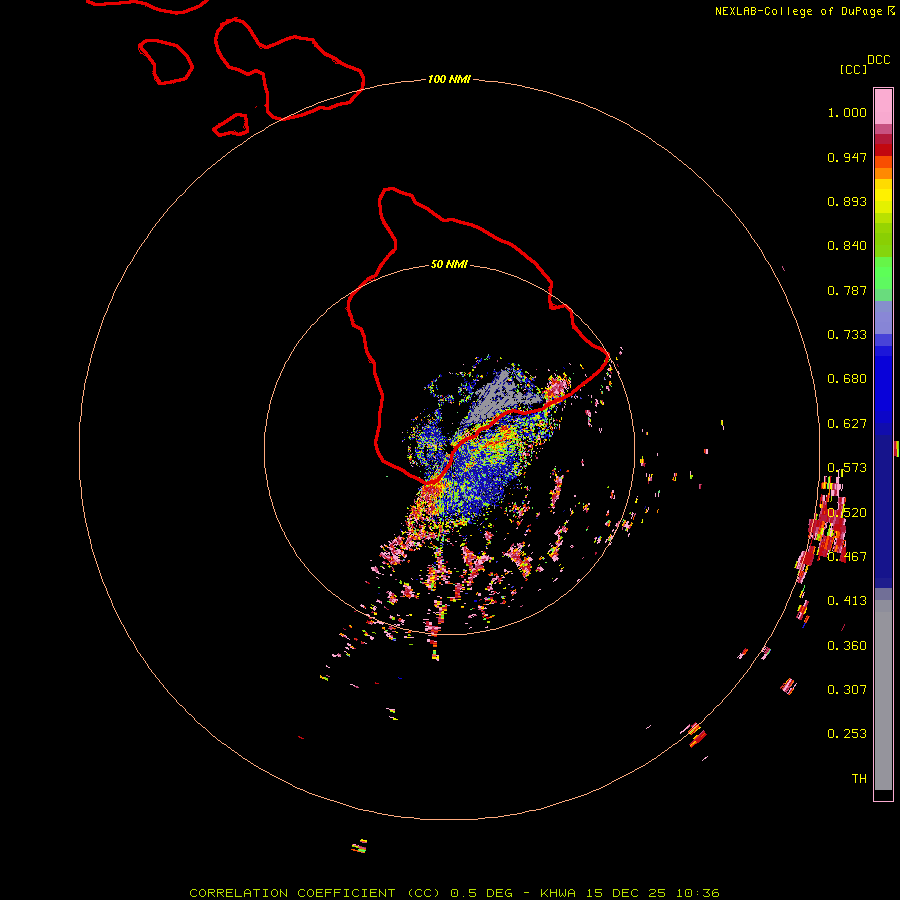Click the echo cluster at the bottom edge
The height and width of the screenshot is (900, 900).
coord(359,846)
